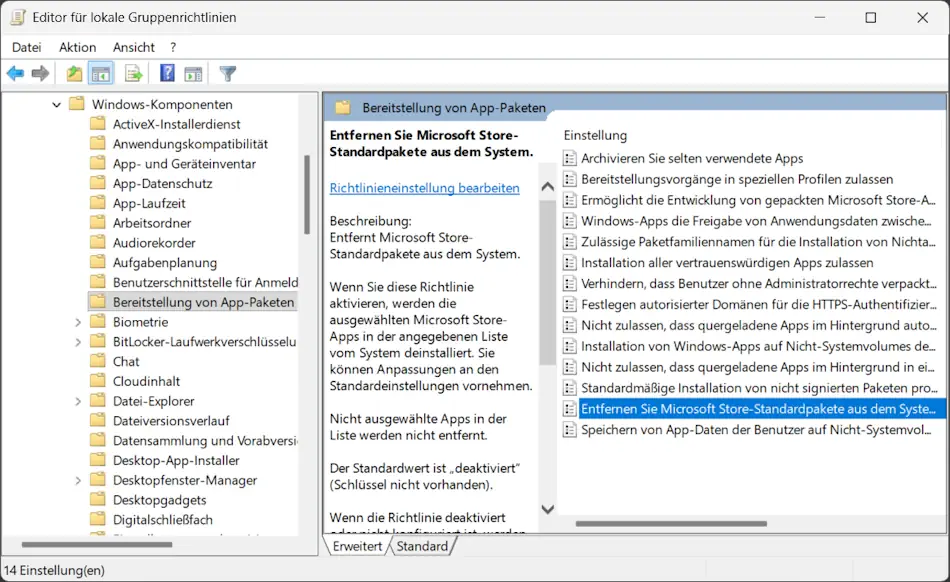
Task: Open the Ansicht menu
Action: 134,47
